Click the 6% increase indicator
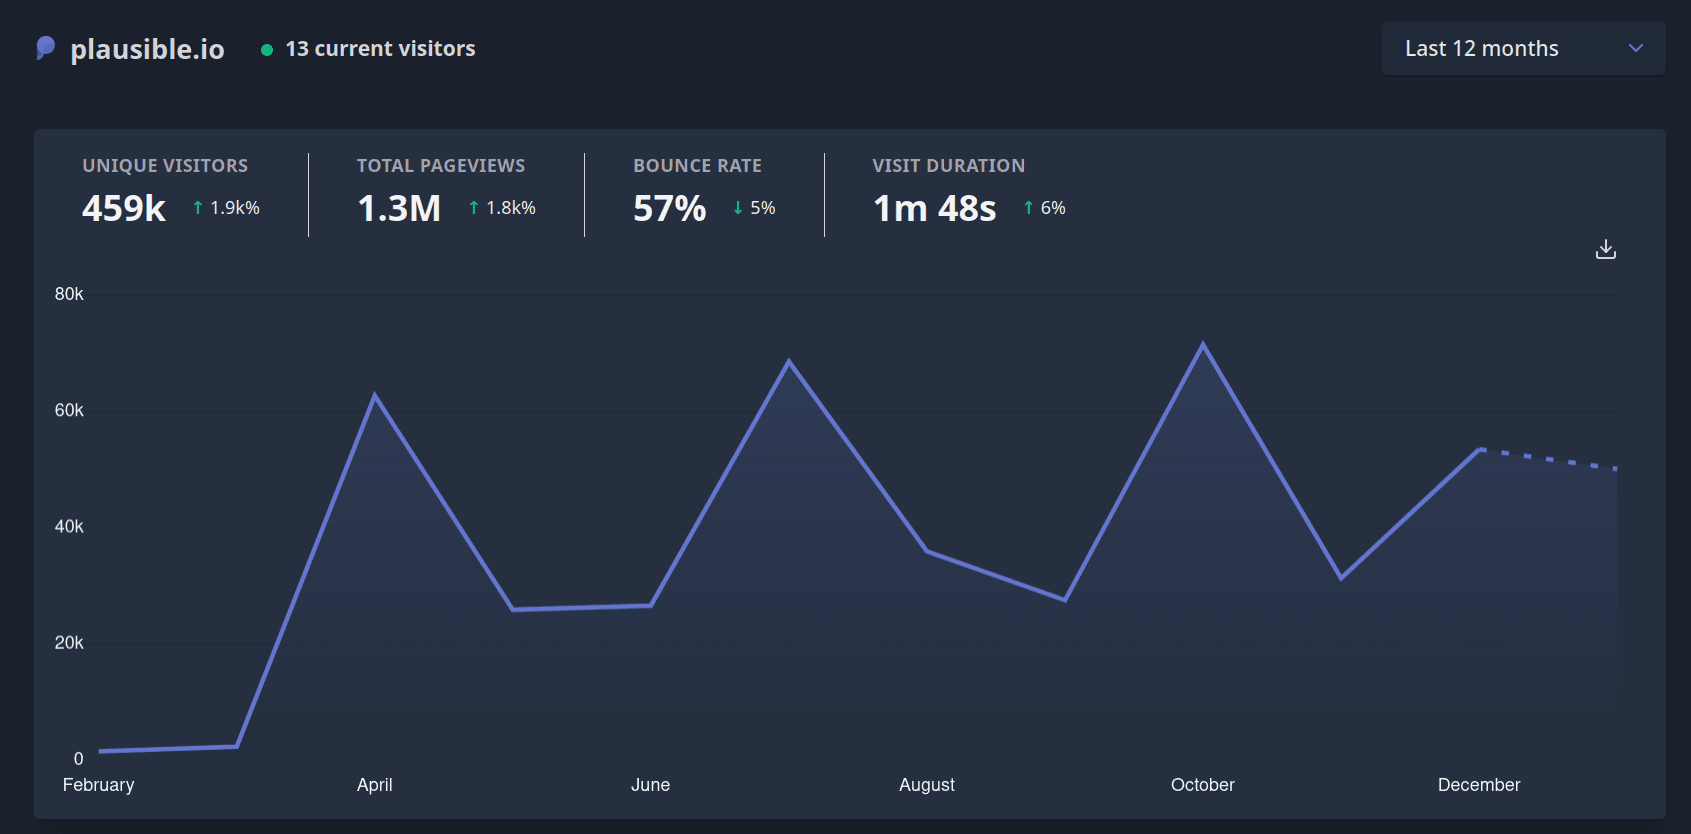The width and height of the screenshot is (1691, 834). [1044, 208]
